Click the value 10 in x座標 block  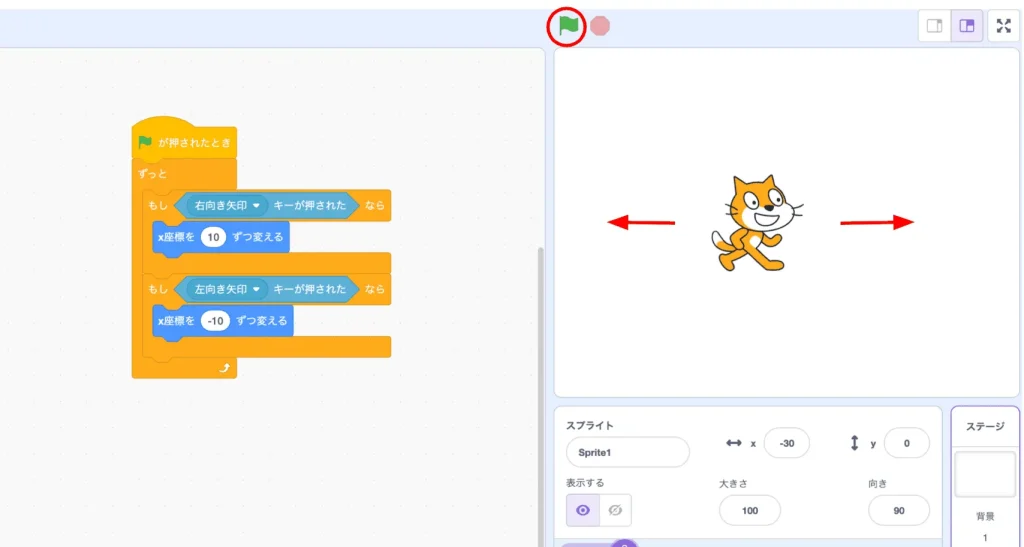(213, 237)
